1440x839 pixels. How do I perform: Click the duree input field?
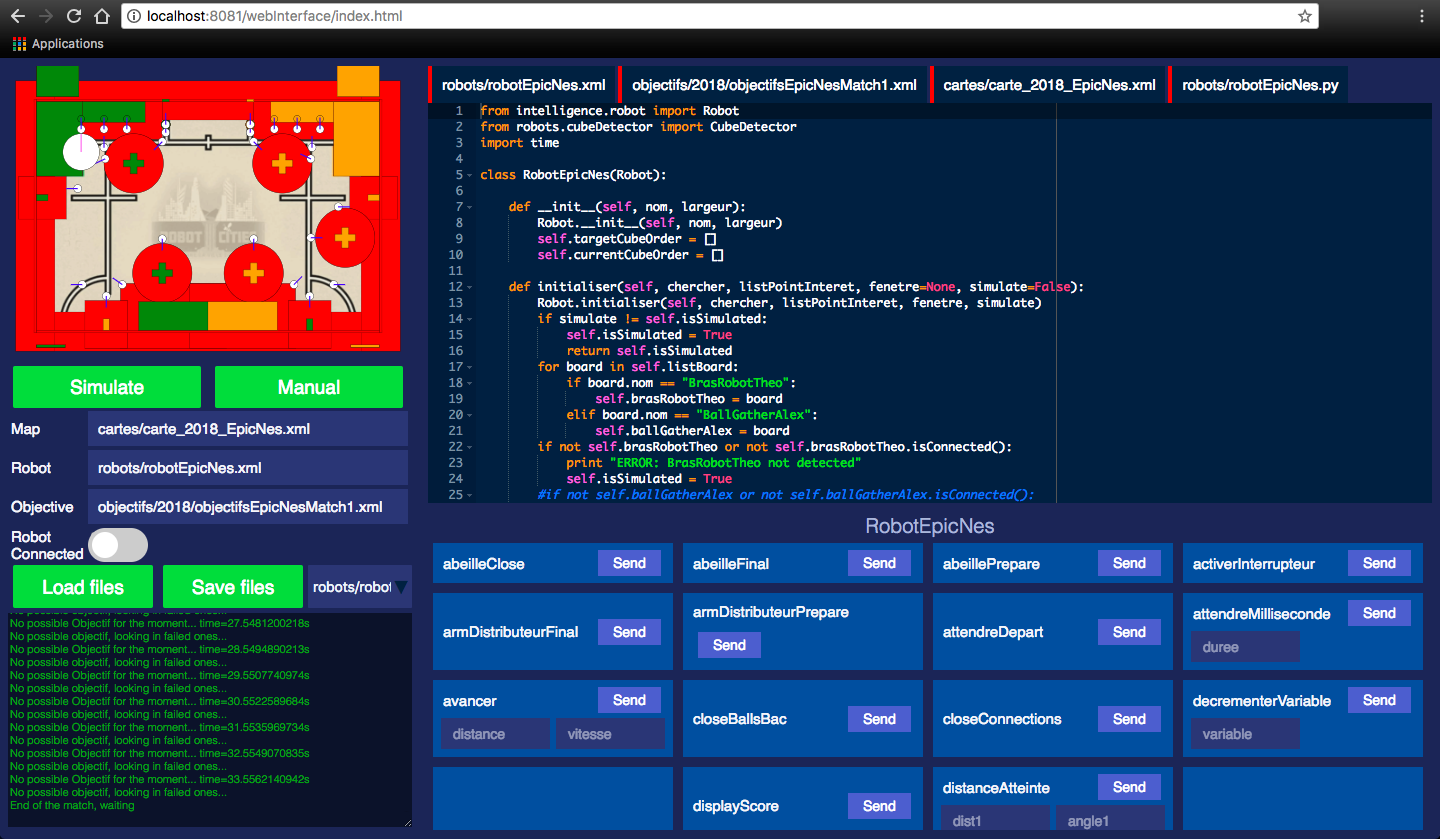1245,647
